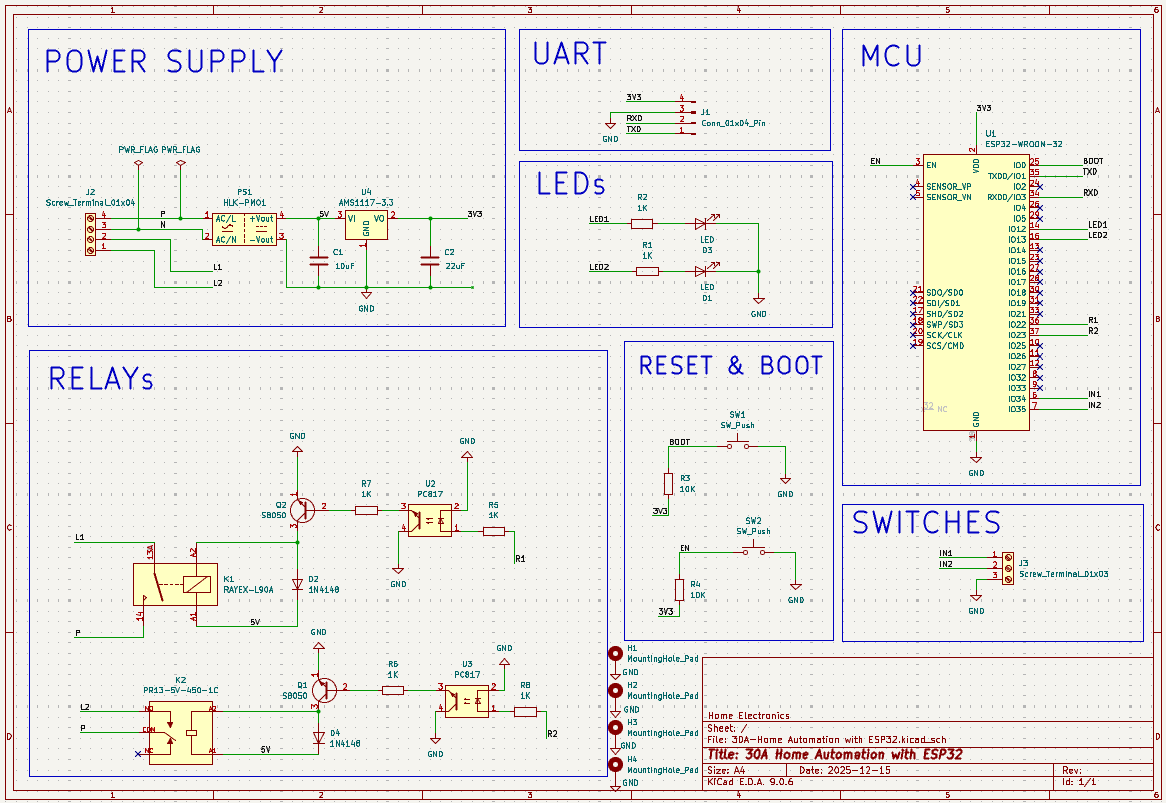This screenshot has width=1166, height=803.
Task: Click the LED1 net label in the LEDs section
Action: point(599,219)
